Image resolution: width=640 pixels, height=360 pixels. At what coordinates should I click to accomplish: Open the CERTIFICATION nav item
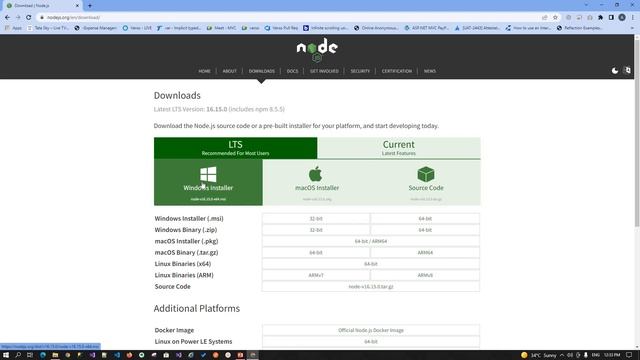(397, 71)
